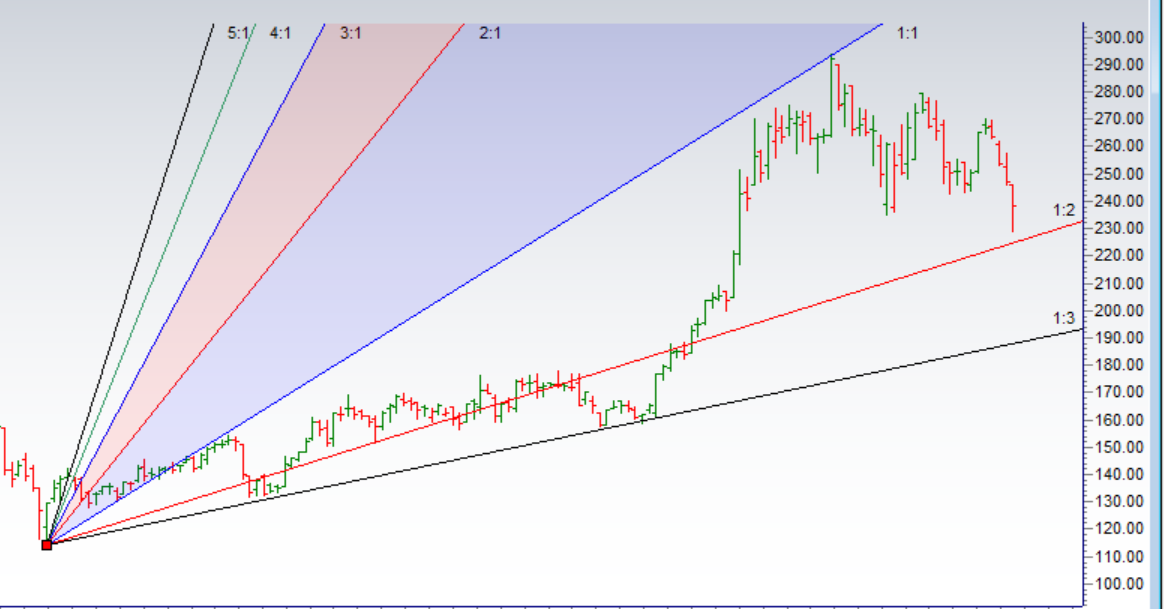Select the 4:1 fan line label
The height and width of the screenshot is (609, 1165).
(280, 33)
